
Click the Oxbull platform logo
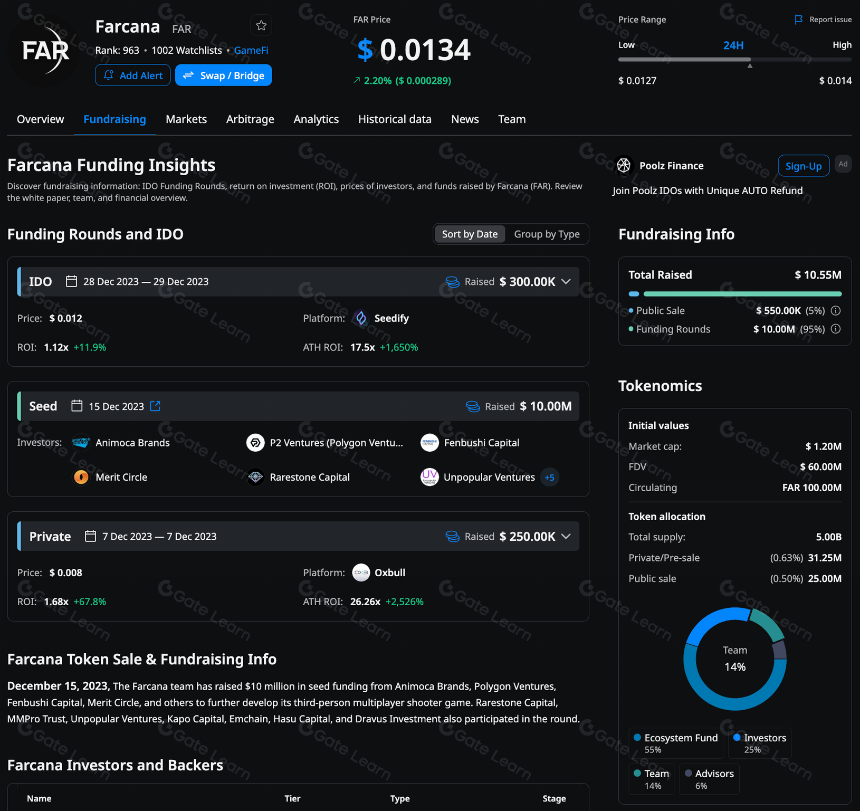tap(361, 572)
